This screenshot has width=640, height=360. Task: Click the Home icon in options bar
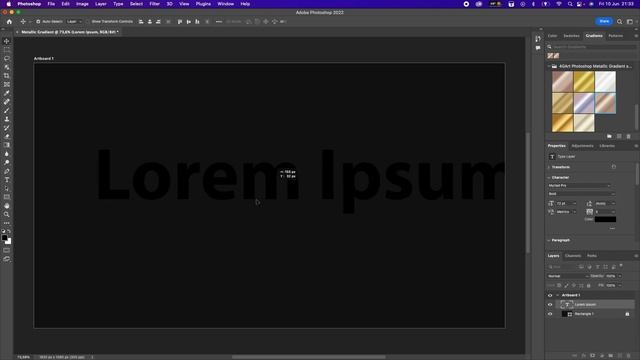tap(9, 22)
